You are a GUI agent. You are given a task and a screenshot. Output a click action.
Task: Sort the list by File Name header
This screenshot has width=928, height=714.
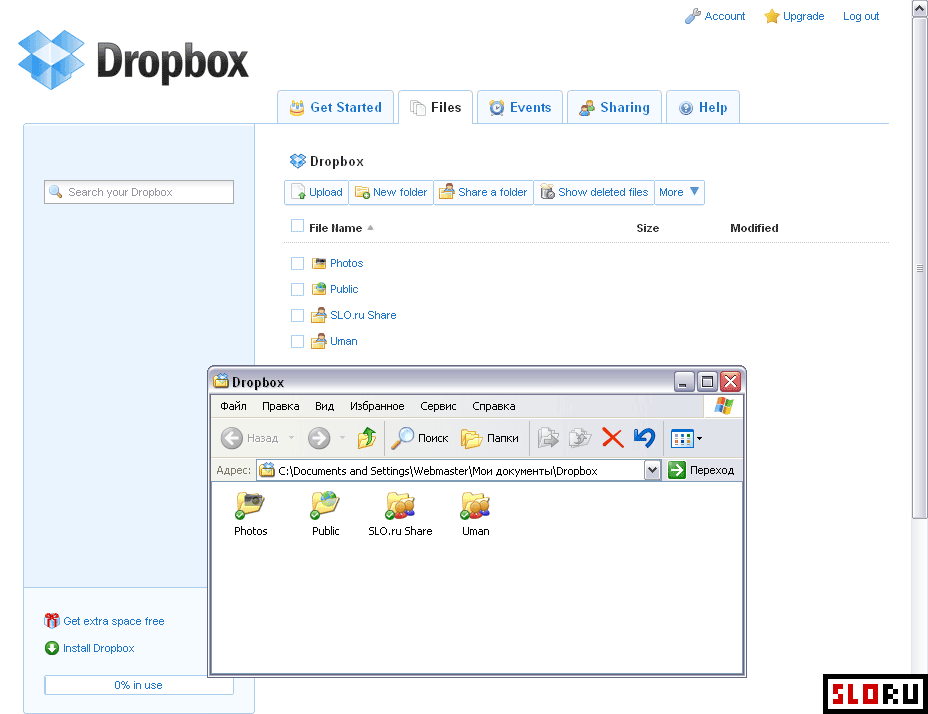pyautogui.click(x=336, y=228)
